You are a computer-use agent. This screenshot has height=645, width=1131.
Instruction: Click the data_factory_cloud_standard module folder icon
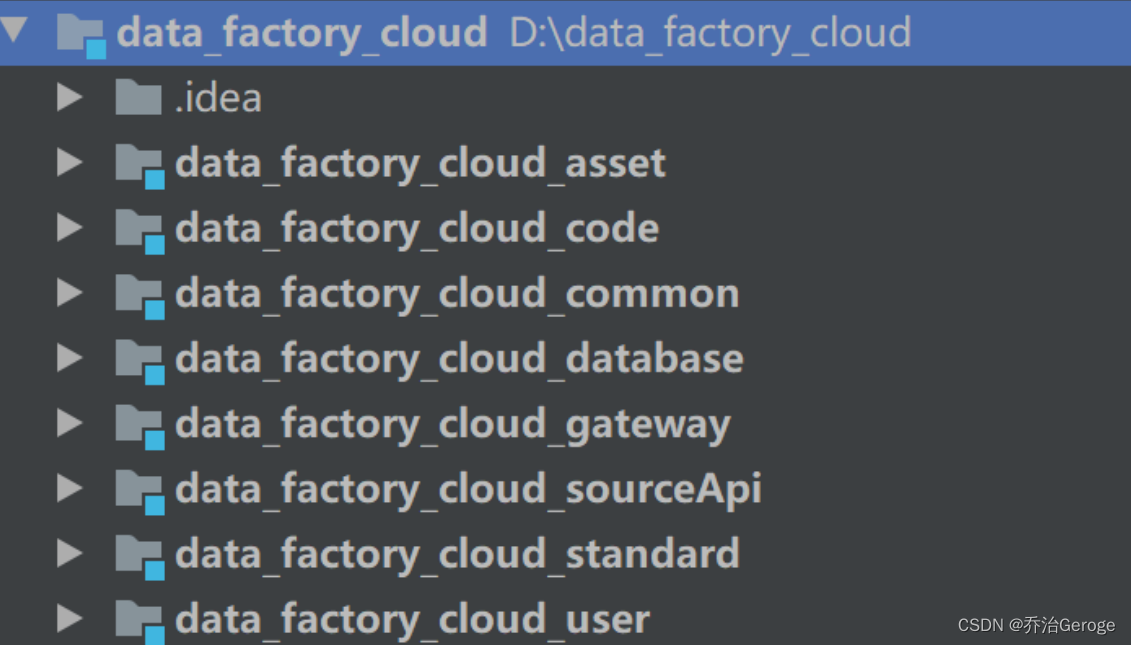point(141,553)
